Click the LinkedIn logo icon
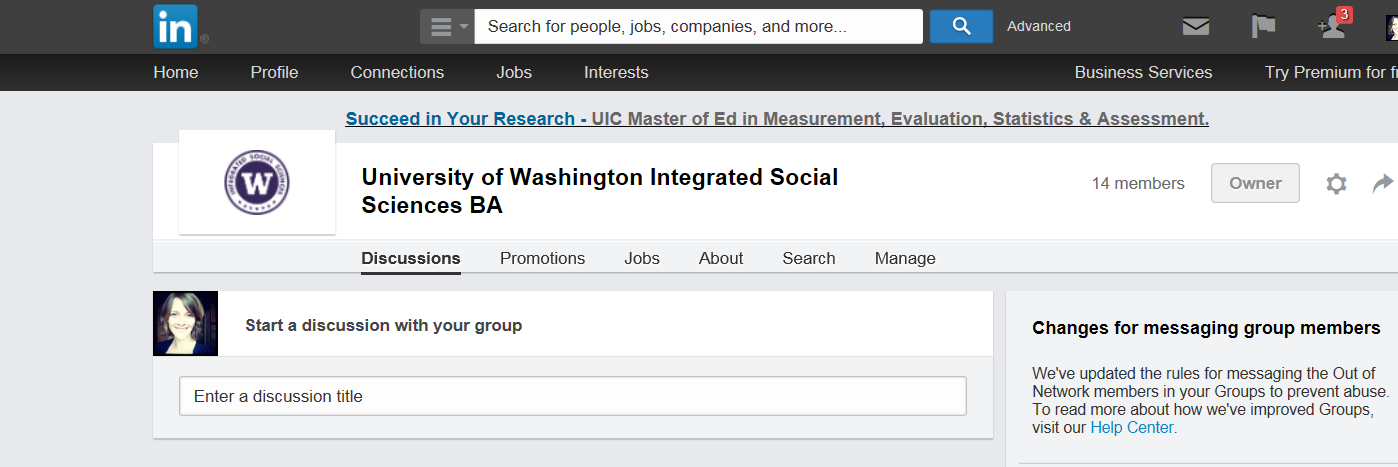The width and height of the screenshot is (1398, 467). point(176,26)
